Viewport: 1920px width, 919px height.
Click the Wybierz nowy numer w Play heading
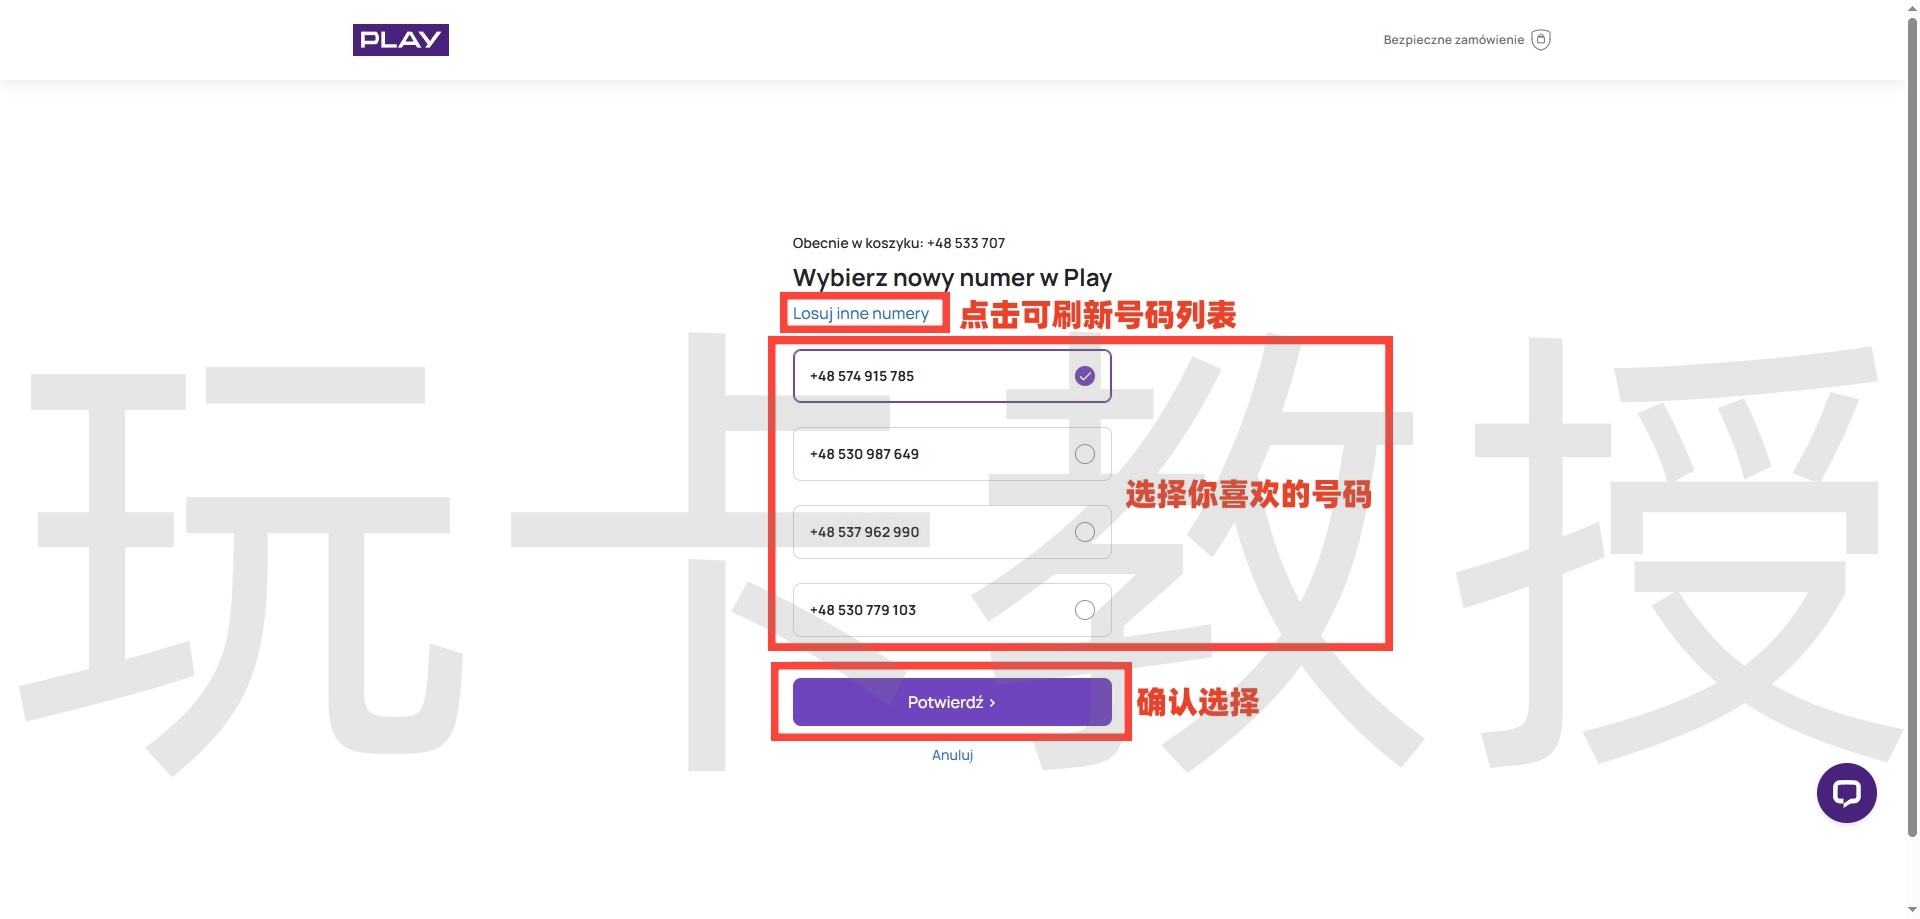click(952, 277)
